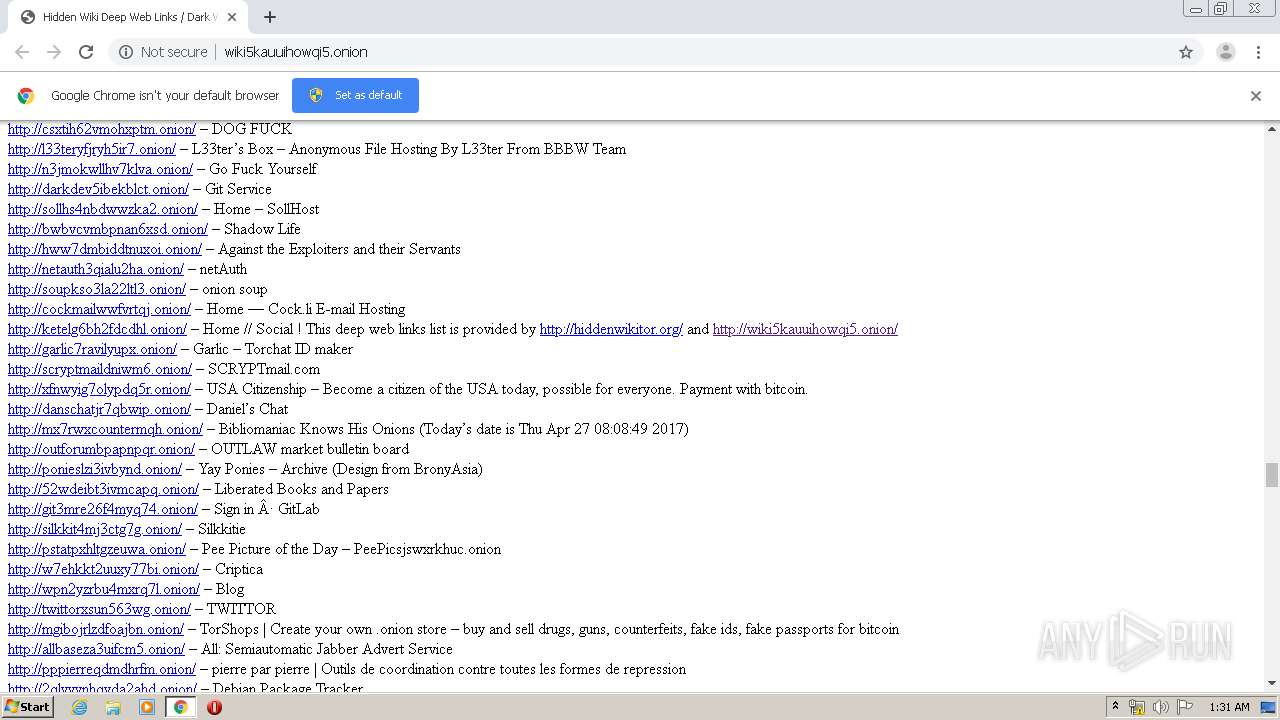
Task: Open the silkkit4mj3ctg7g.onion link
Action: [x=95, y=529]
